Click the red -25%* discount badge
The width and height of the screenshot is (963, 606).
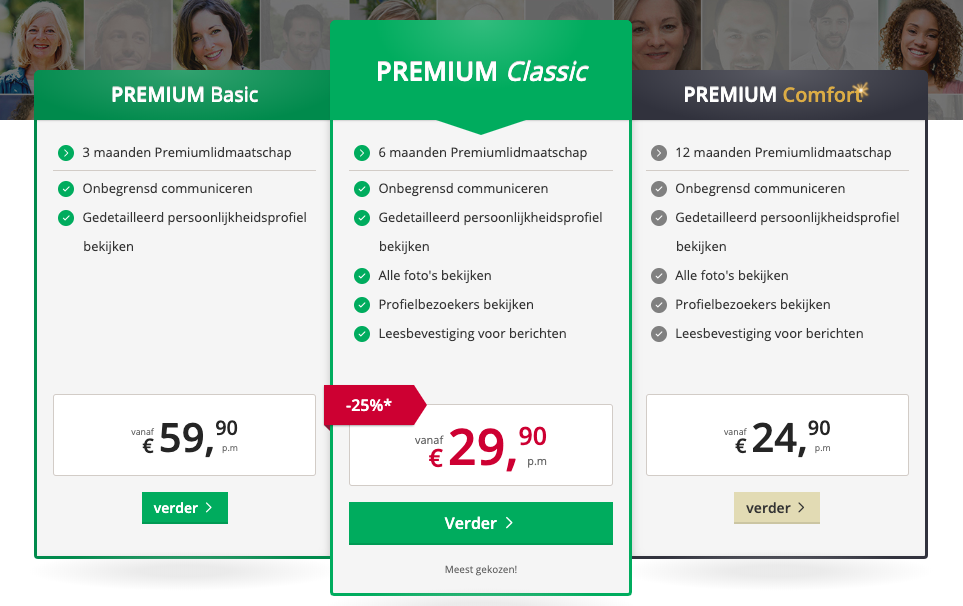pos(374,405)
